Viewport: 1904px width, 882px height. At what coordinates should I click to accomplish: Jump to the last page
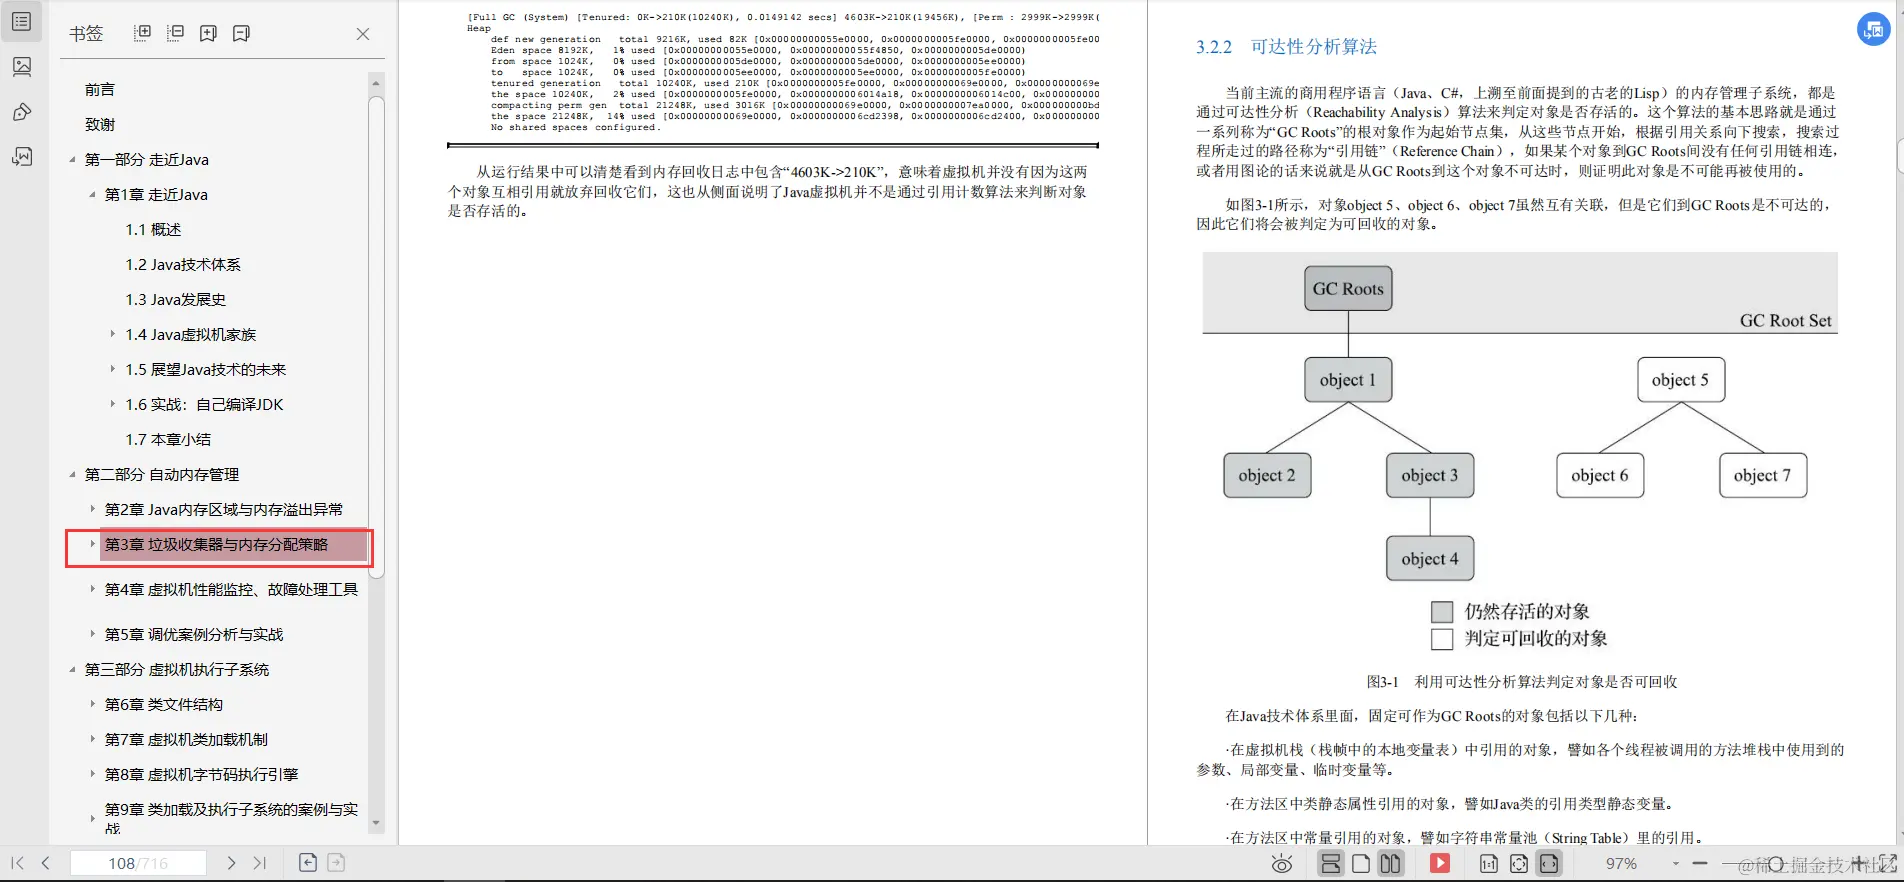pyautogui.click(x=260, y=863)
